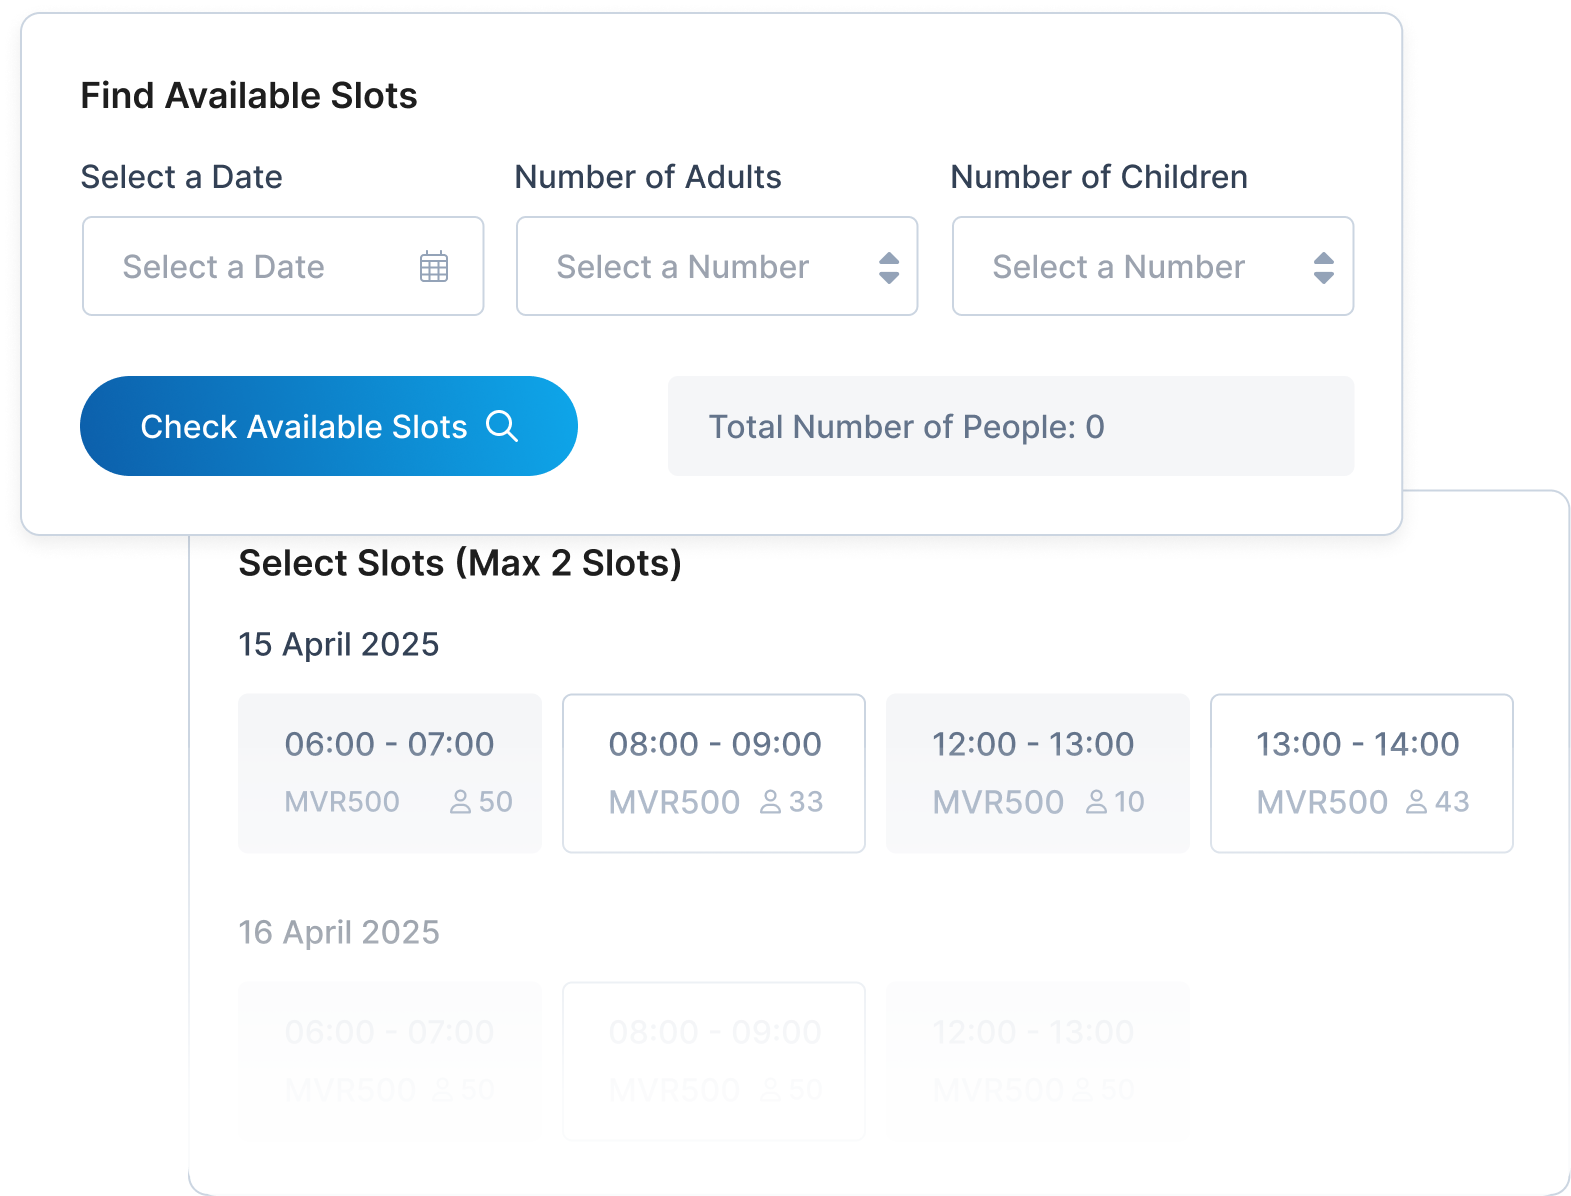Select the 13:00 - 14:00 slot on 15 April
Screen dimensions: 1571x1196
(x=1361, y=772)
